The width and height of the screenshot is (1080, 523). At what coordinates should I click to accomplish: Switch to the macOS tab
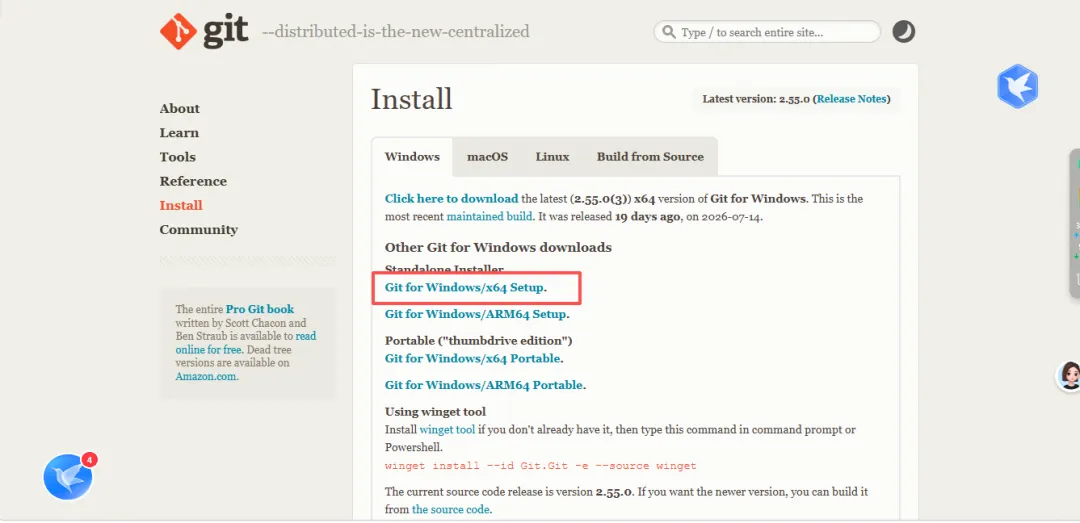coord(488,156)
